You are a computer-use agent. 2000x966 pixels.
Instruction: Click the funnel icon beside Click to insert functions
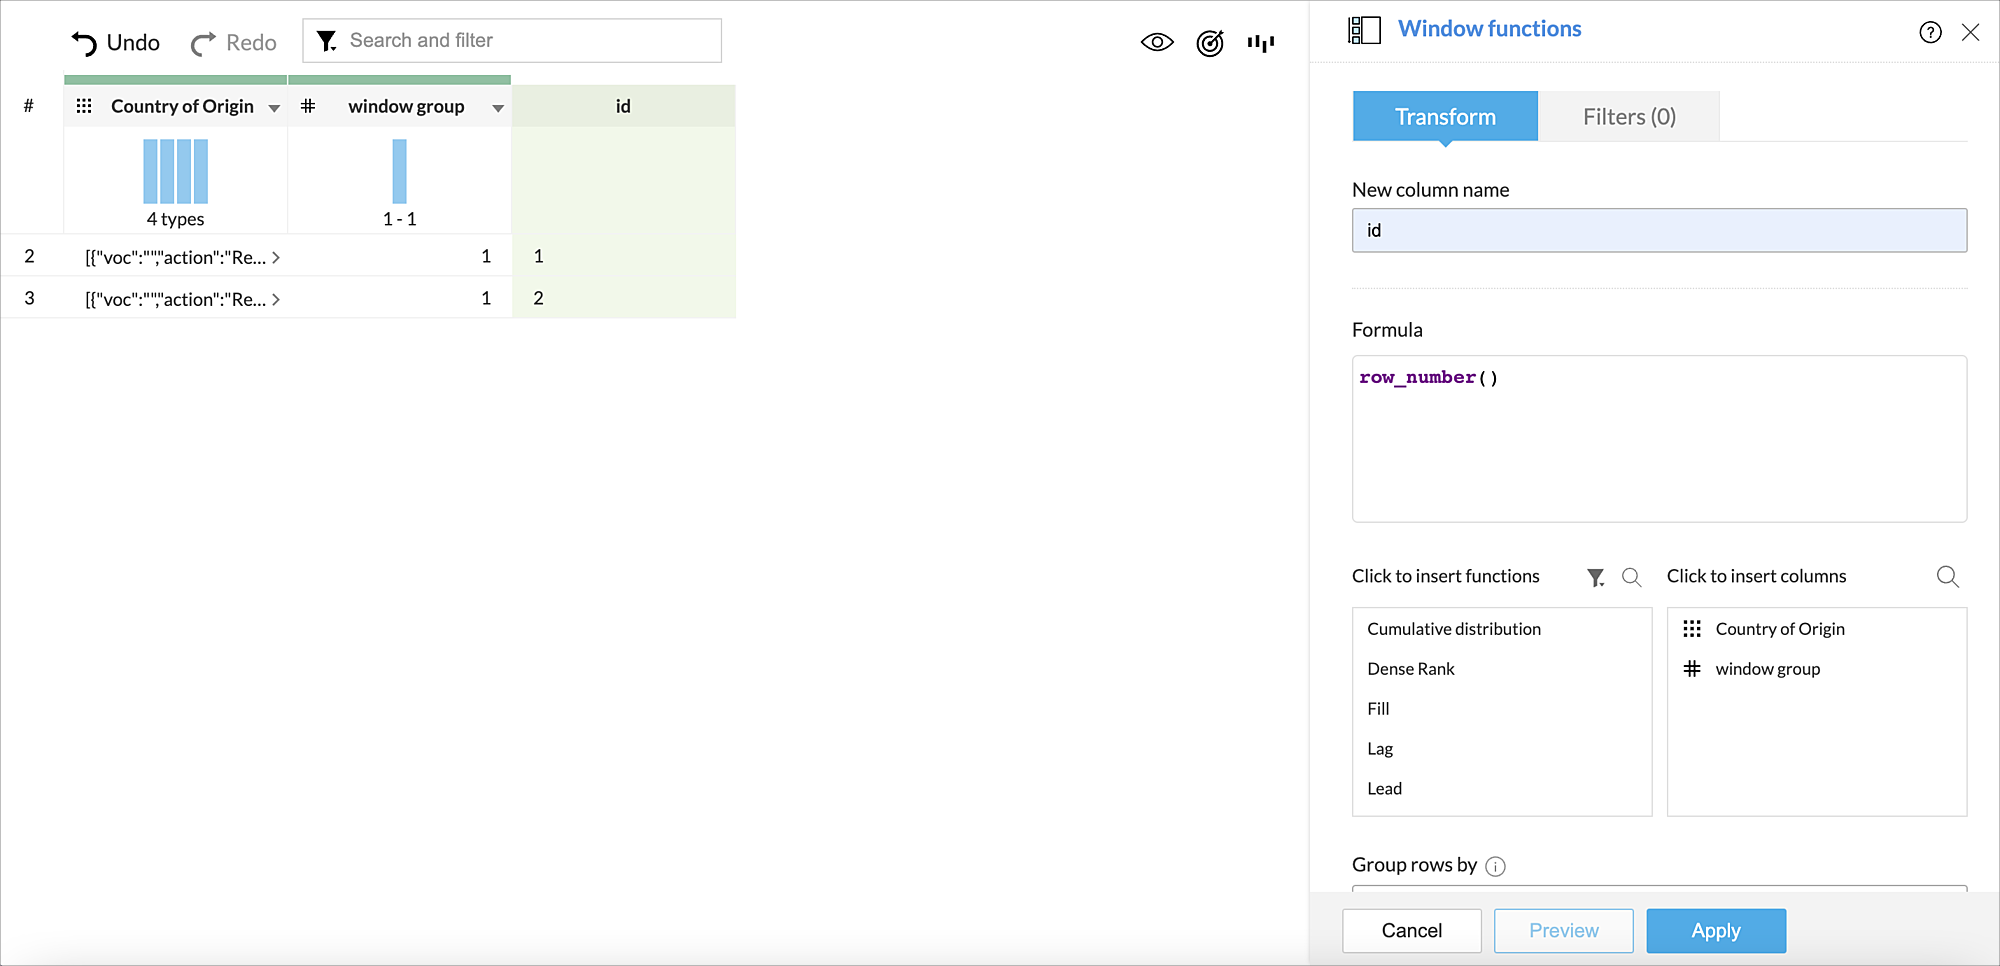[x=1595, y=577]
